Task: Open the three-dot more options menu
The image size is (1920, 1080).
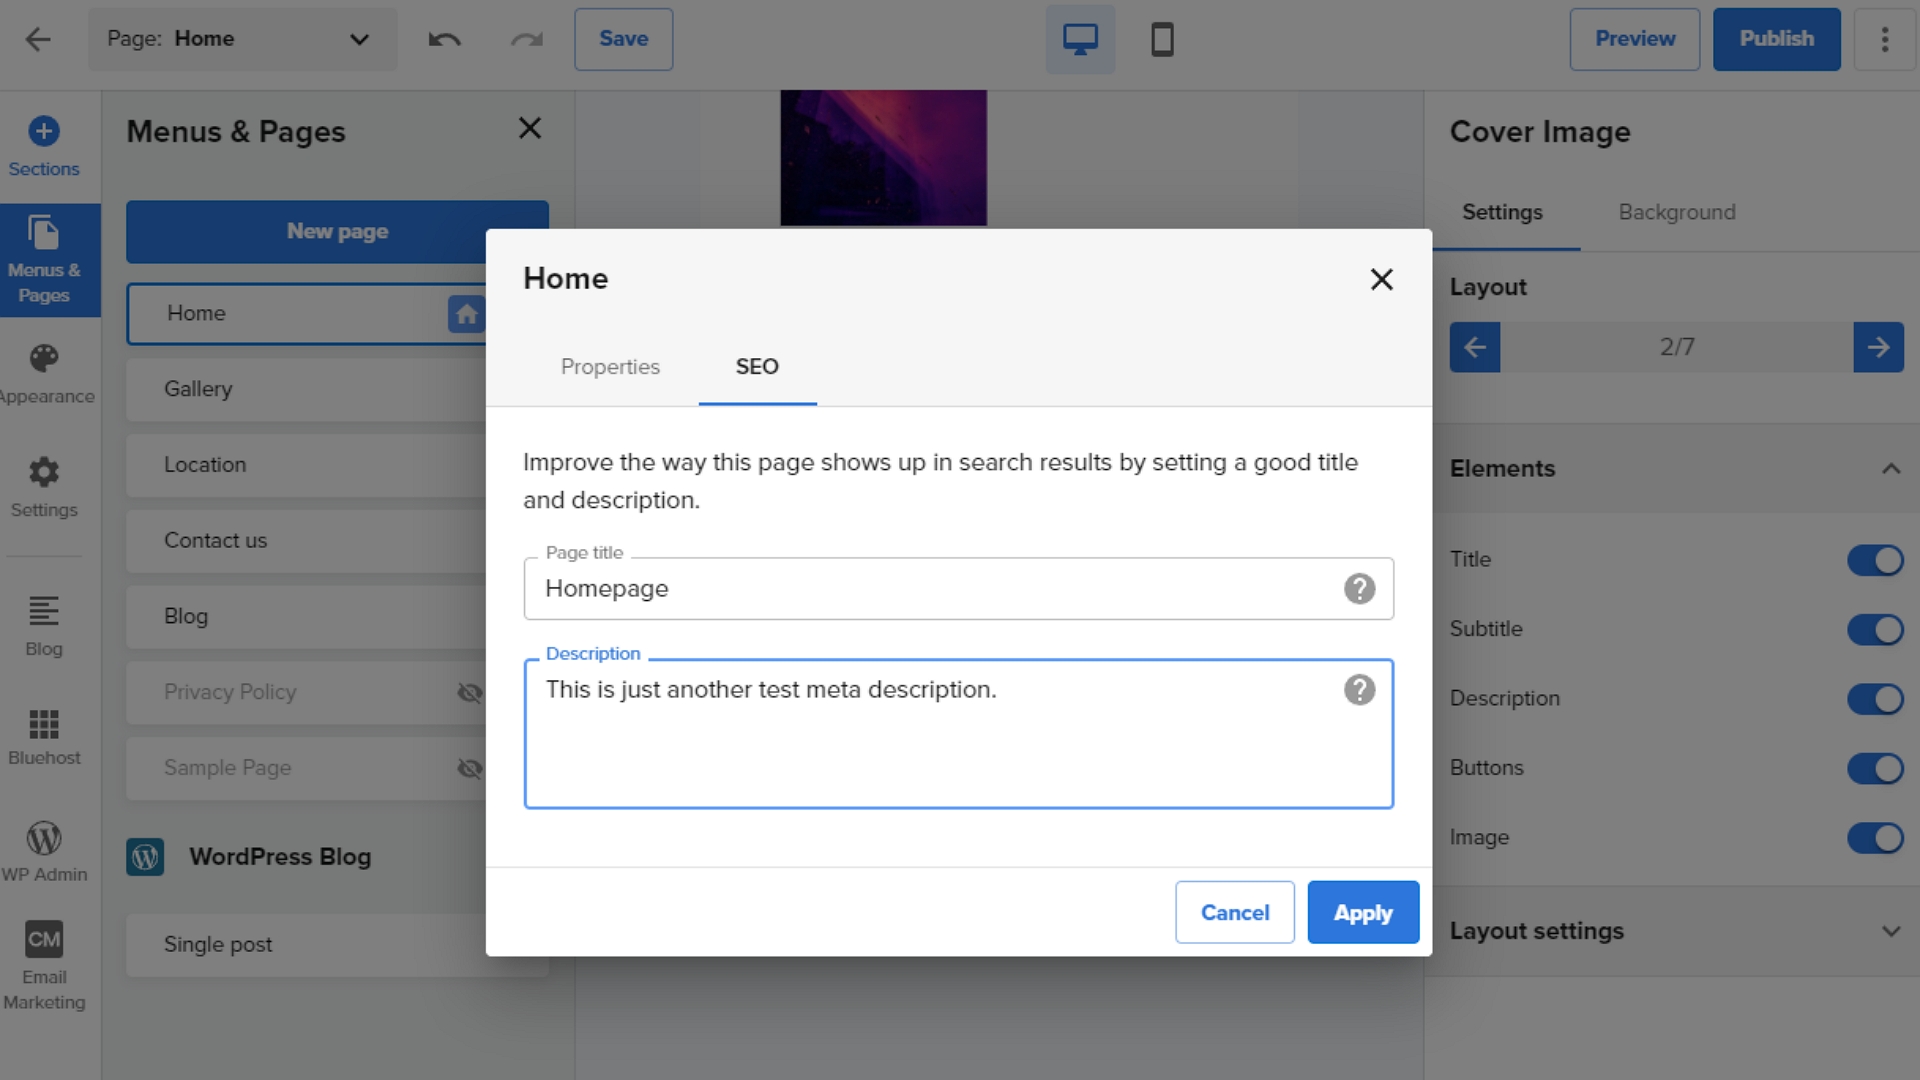Action: (x=1885, y=39)
